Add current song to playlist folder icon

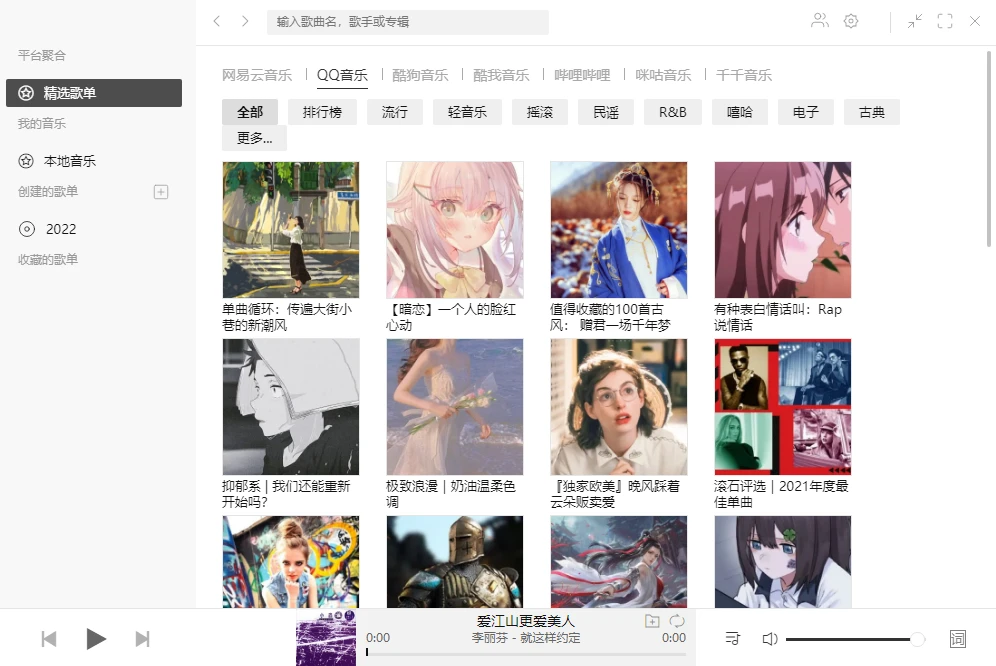tap(652, 621)
